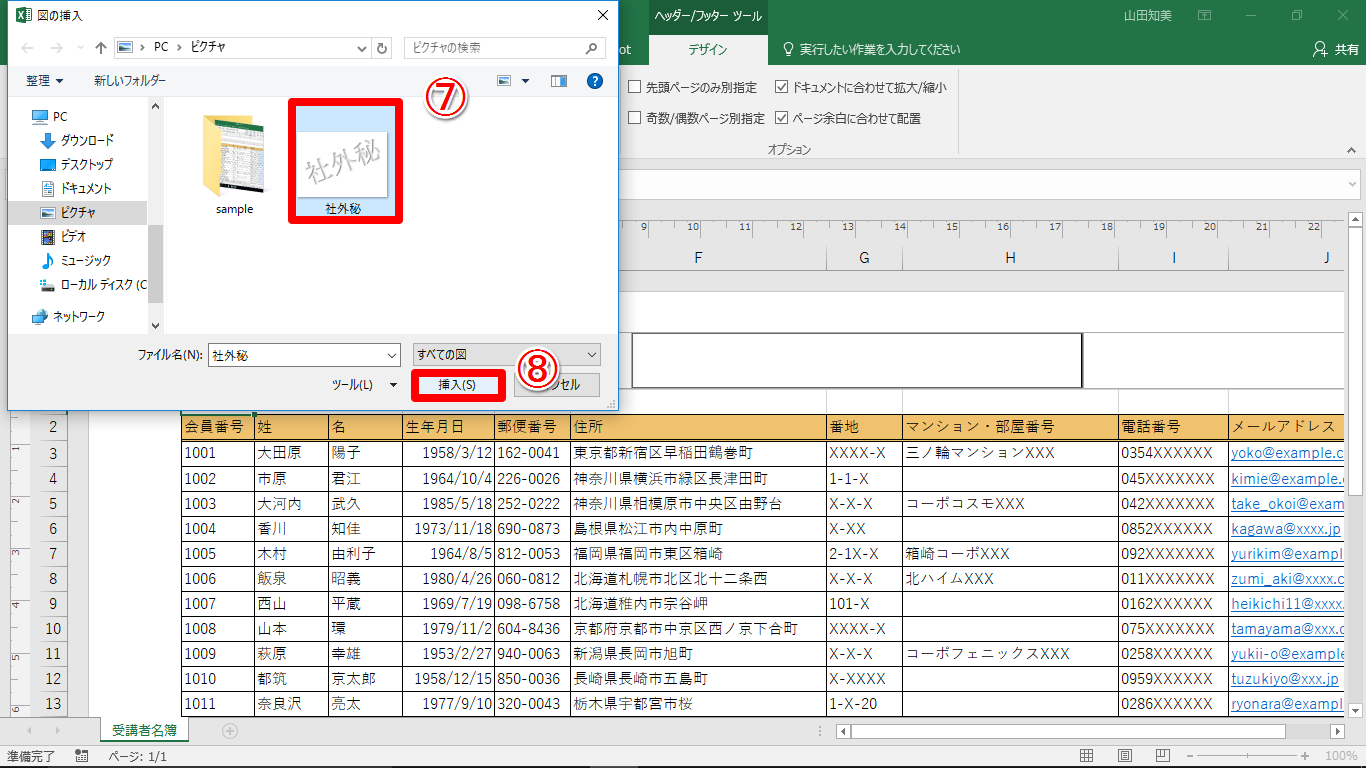Image resolution: width=1366 pixels, height=768 pixels.
Task: Click the 挿入(S) button
Action: point(457,384)
